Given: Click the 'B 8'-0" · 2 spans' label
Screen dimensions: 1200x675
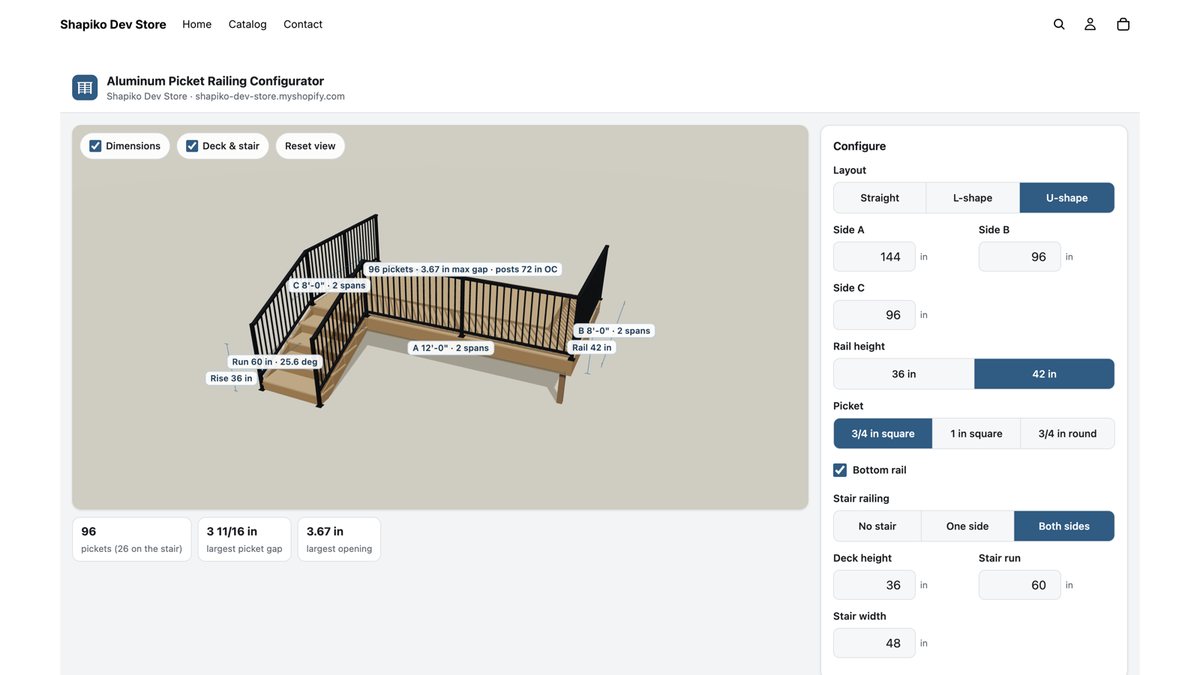Looking at the screenshot, I should 614,331.
